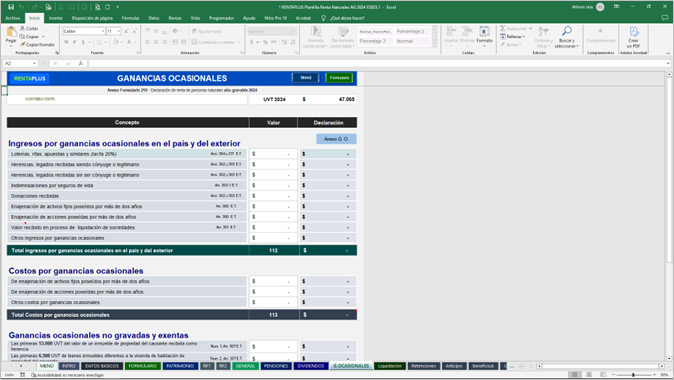Image resolution: width=674 pixels, height=380 pixels.
Task: Open Formato condicional menu
Action: 316,37
